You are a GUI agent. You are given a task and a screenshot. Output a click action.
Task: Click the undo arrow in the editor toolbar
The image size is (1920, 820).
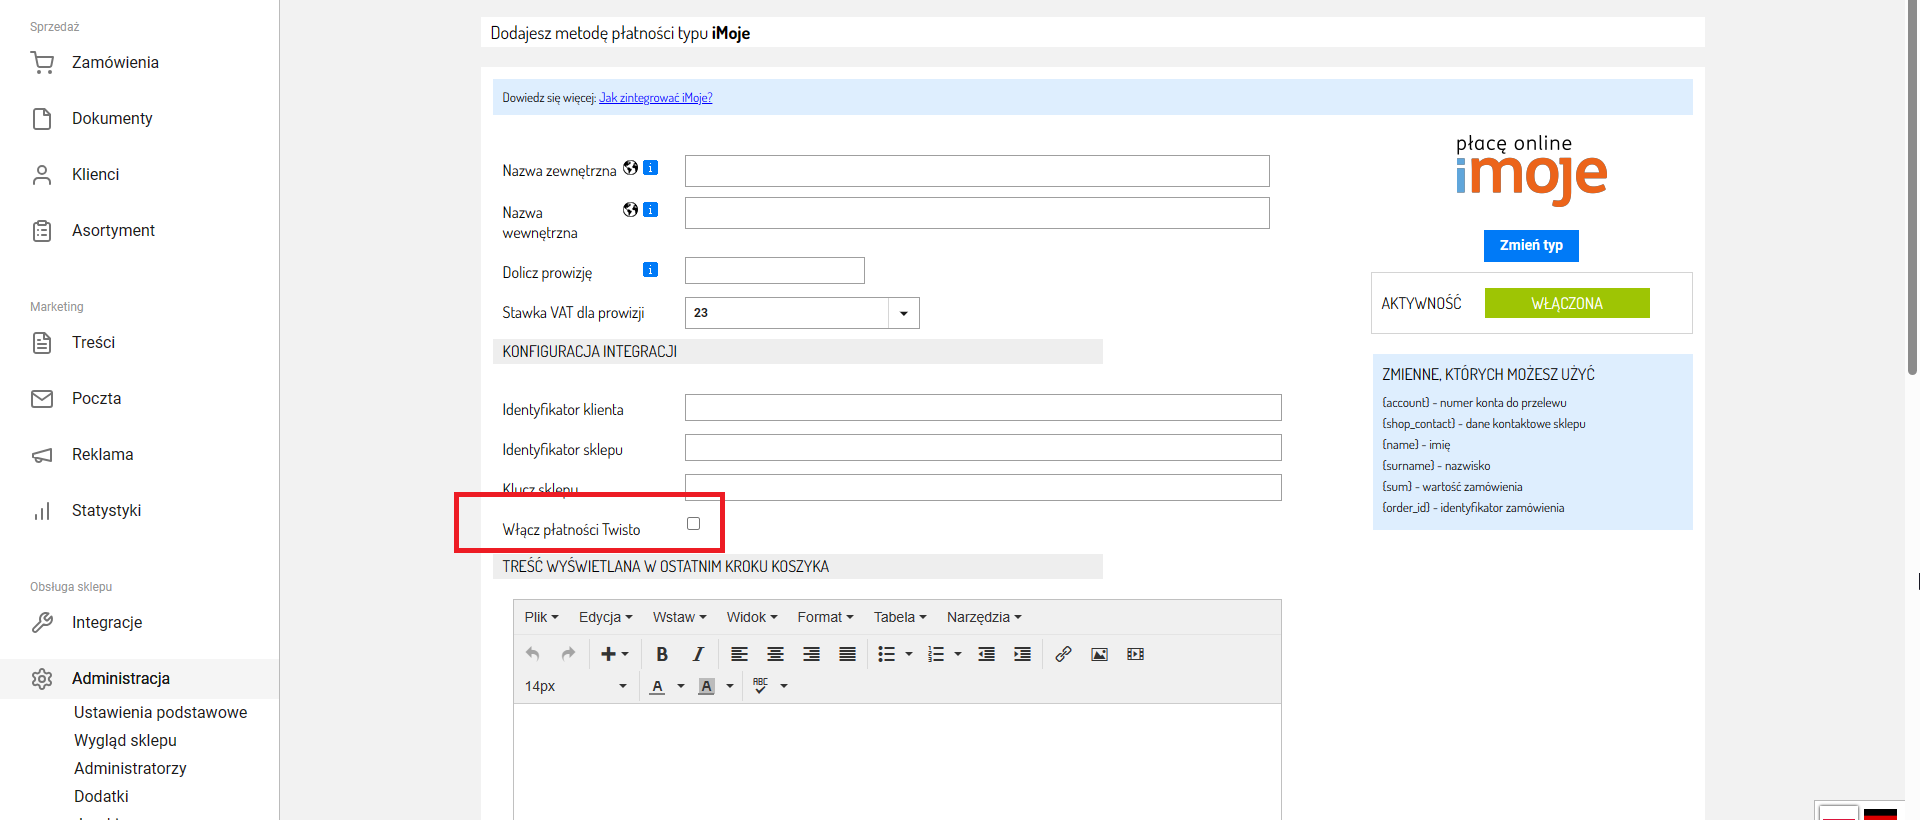click(533, 654)
